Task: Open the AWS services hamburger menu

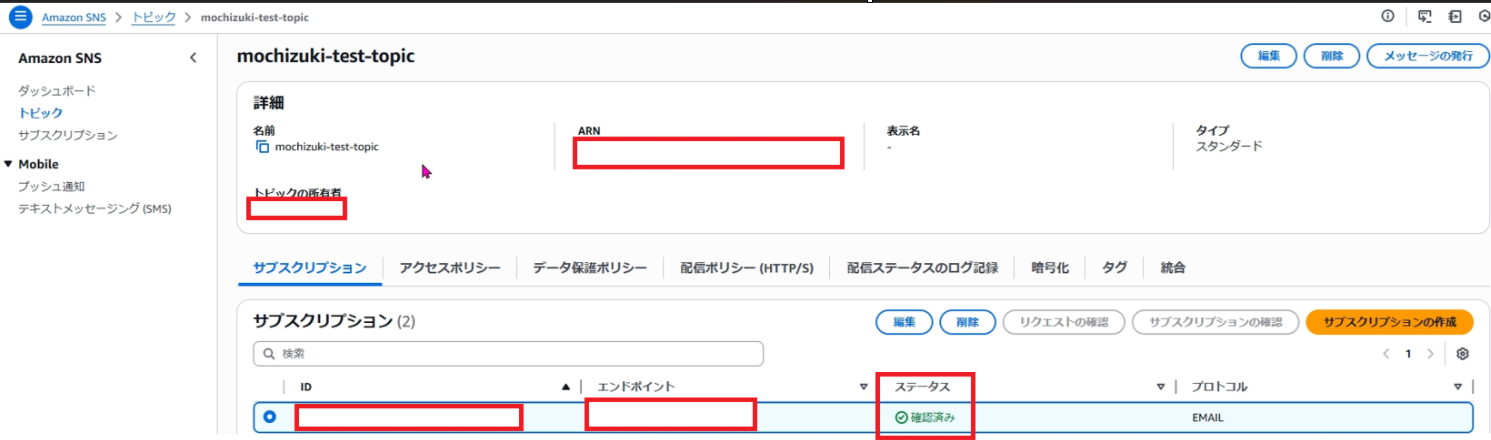Action: click(x=20, y=17)
